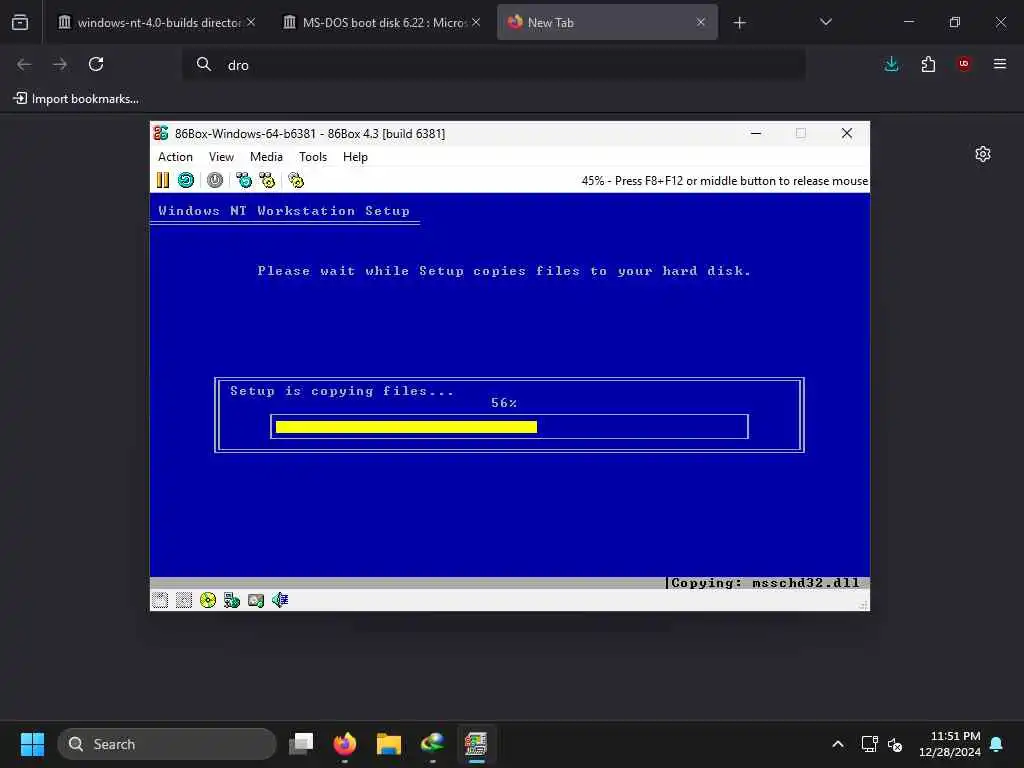
Task: Click 'Copying: msschd32.dll' status text
Action: 765,583
